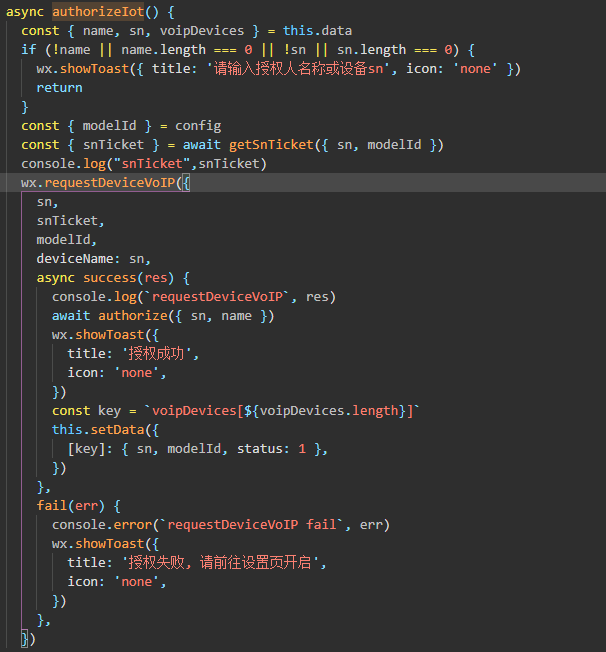Click '[key]' computed property
The image size is (606, 652).
coord(86,449)
